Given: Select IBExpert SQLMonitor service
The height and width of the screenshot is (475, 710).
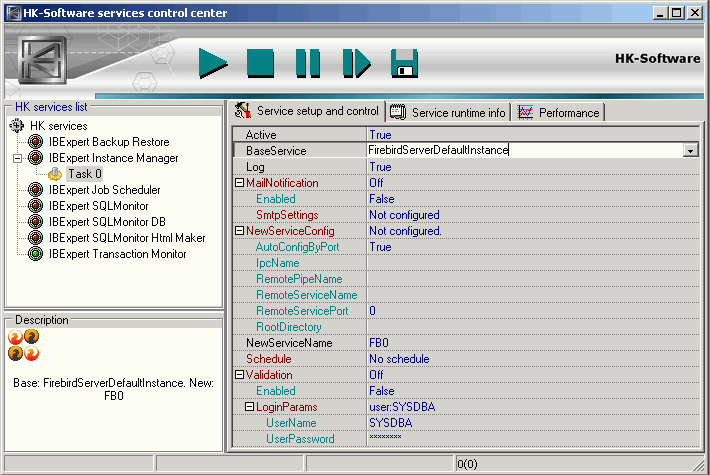Looking at the screenshot, I should pyautogui.click(x=99, y=206).
